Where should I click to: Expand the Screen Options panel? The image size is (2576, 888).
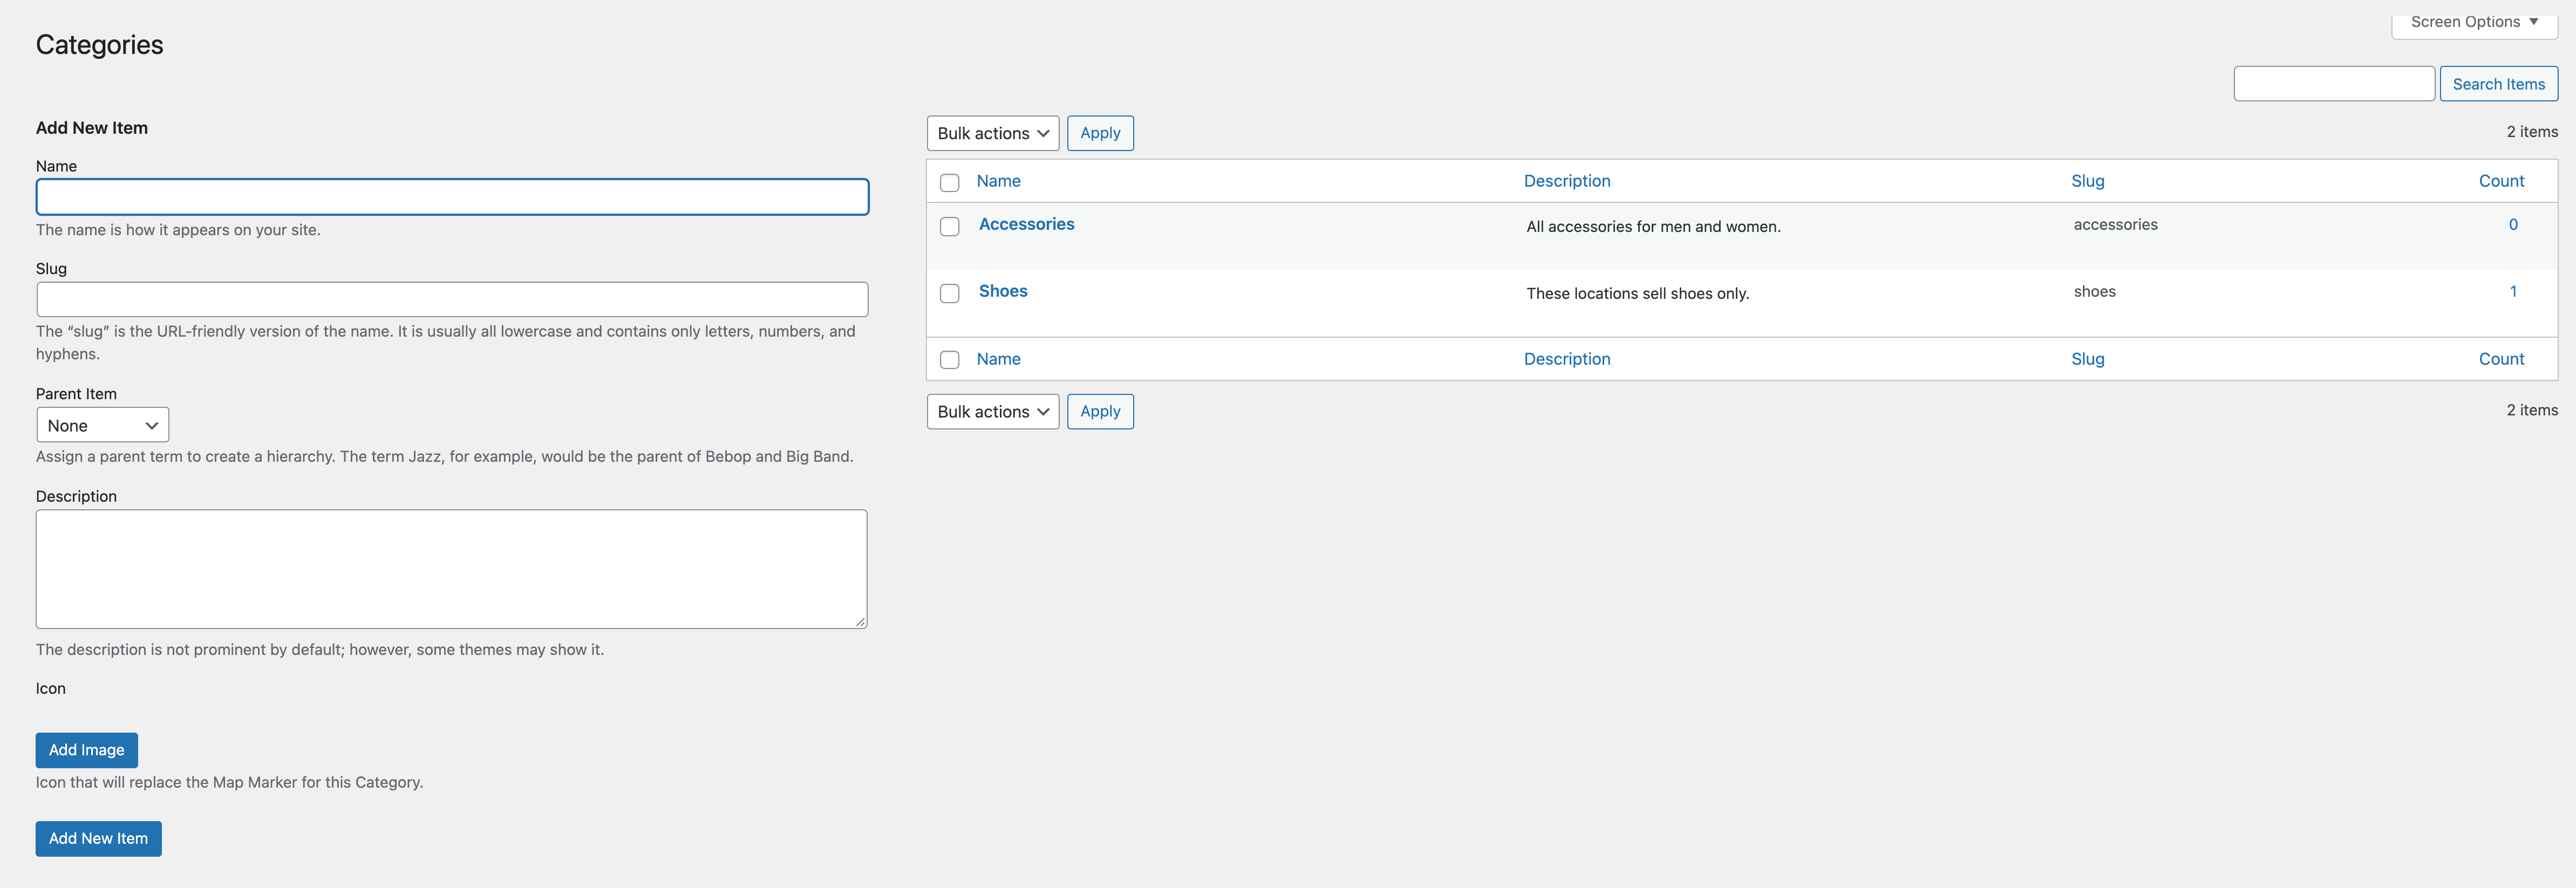point(2473,22)
